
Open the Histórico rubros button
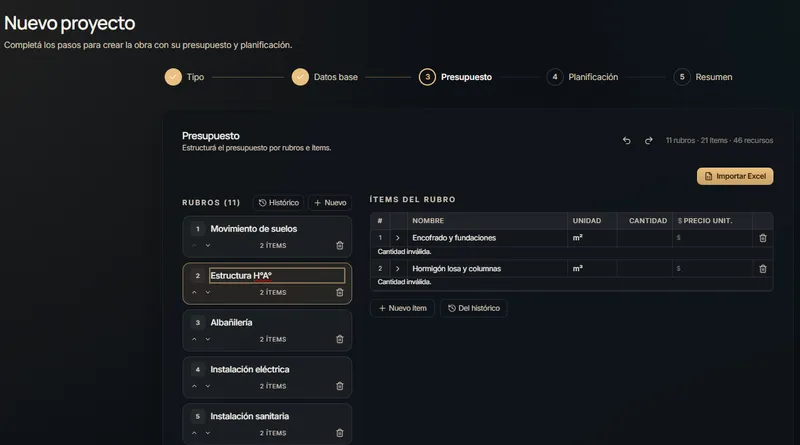pyautogui.click(x=279, y=203)
